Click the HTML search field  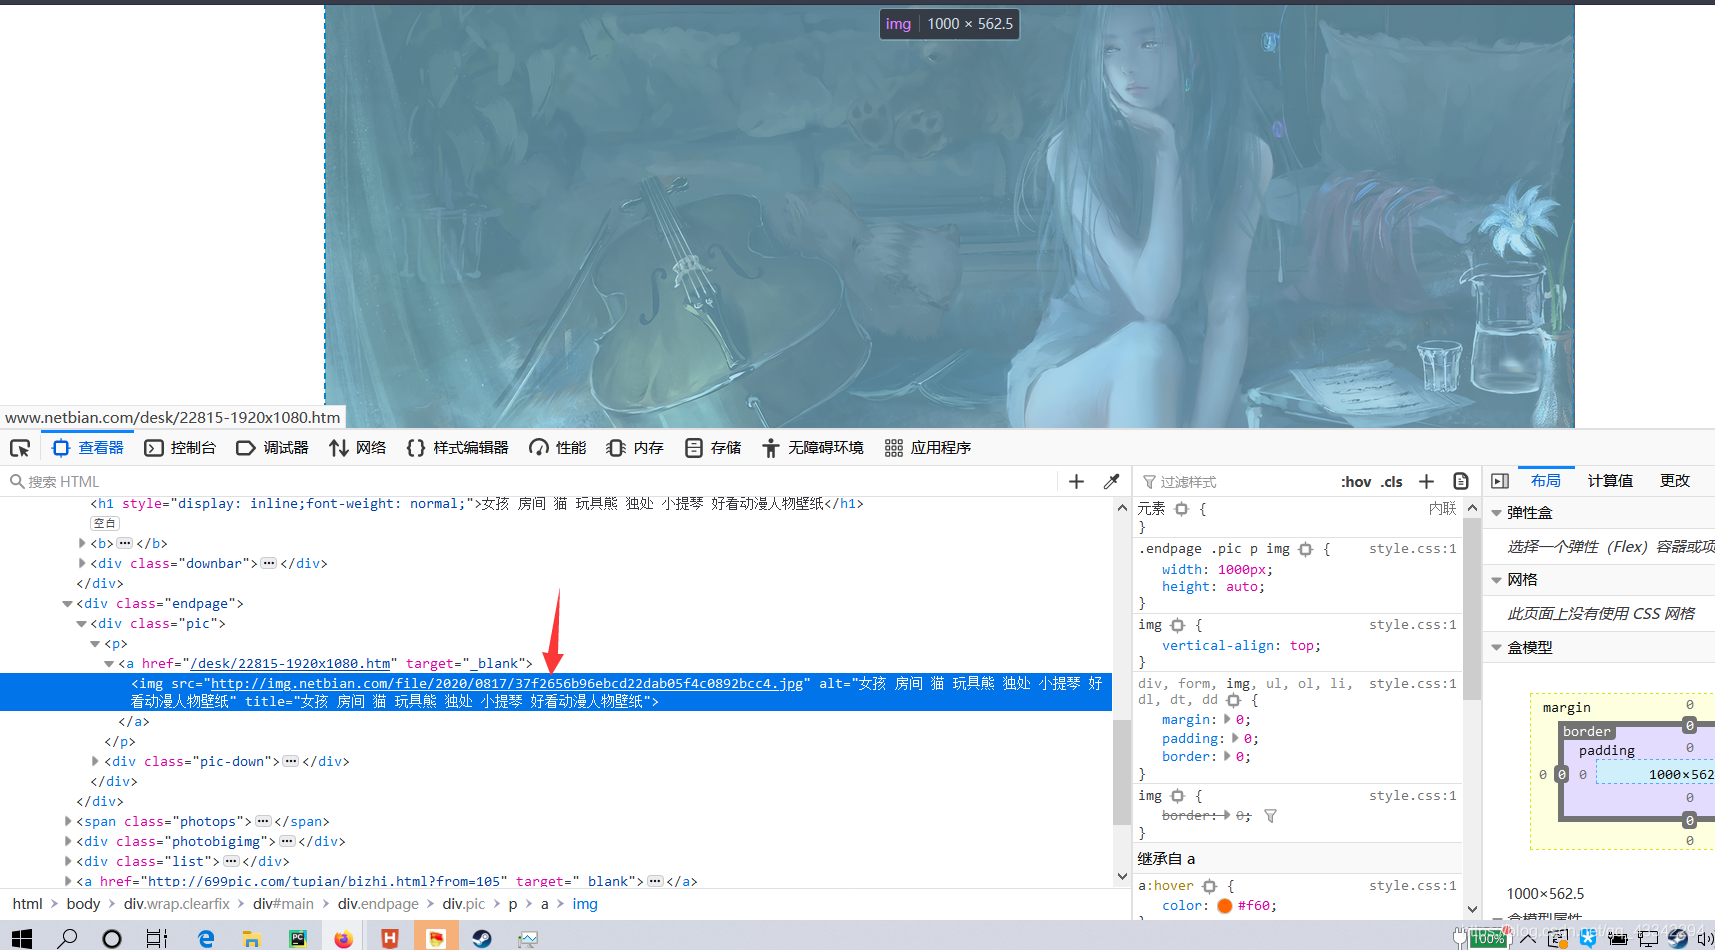(x=530, y=481)
